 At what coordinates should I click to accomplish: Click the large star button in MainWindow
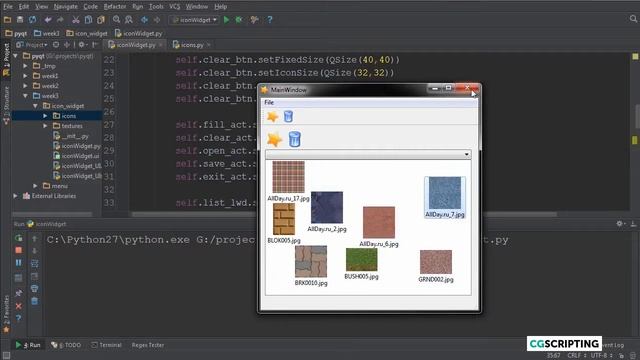(274, 140)
